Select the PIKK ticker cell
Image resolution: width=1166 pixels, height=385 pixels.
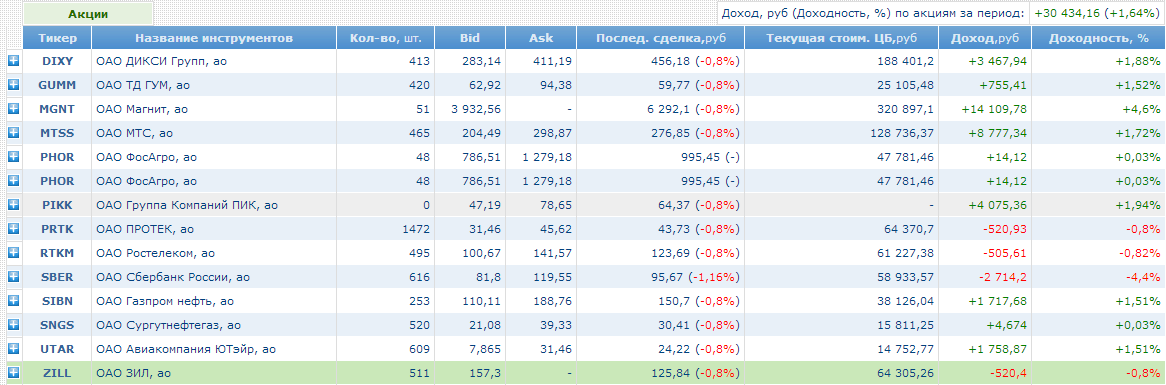57,204
